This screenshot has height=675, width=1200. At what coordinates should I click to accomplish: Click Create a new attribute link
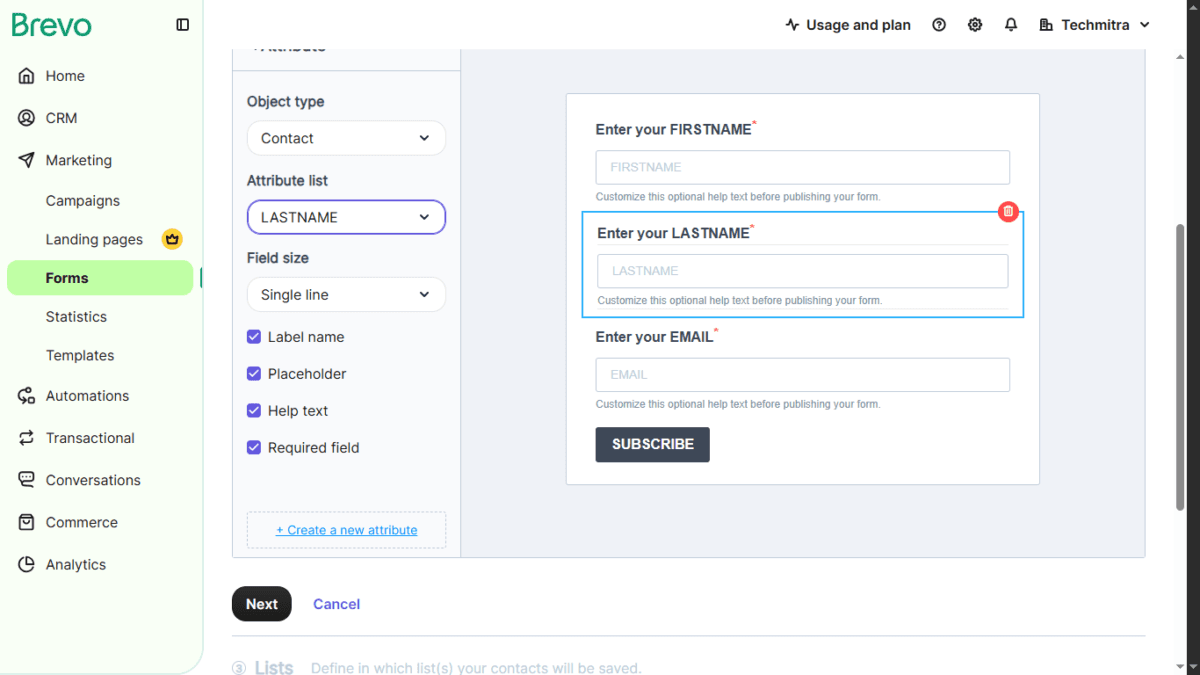point(347,530)
